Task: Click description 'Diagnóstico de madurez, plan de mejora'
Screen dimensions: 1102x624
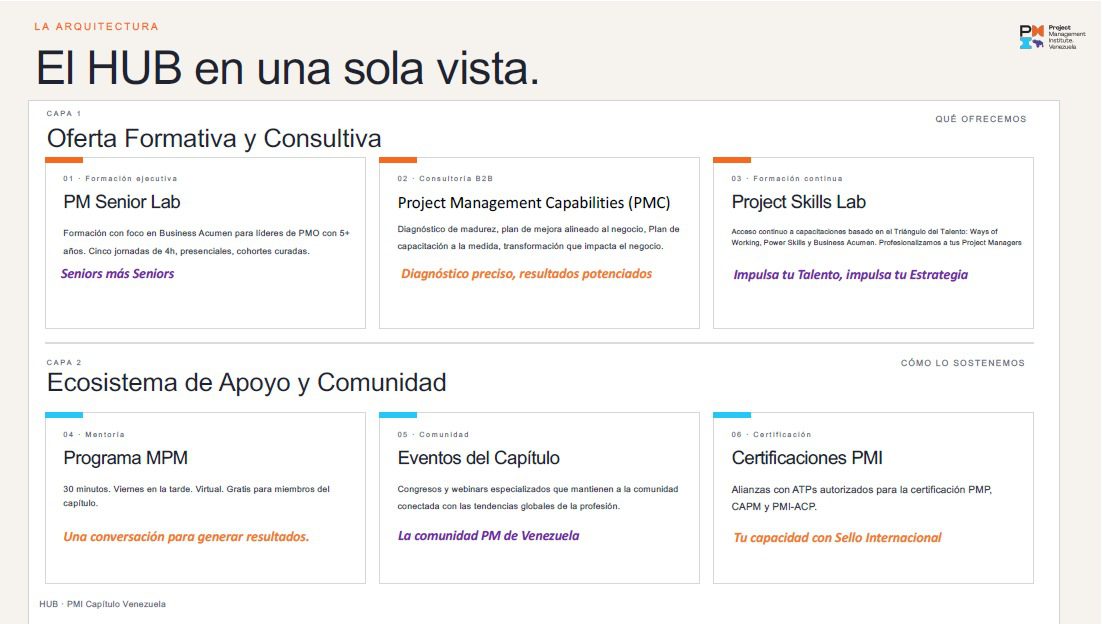Action: pos(538,238)
